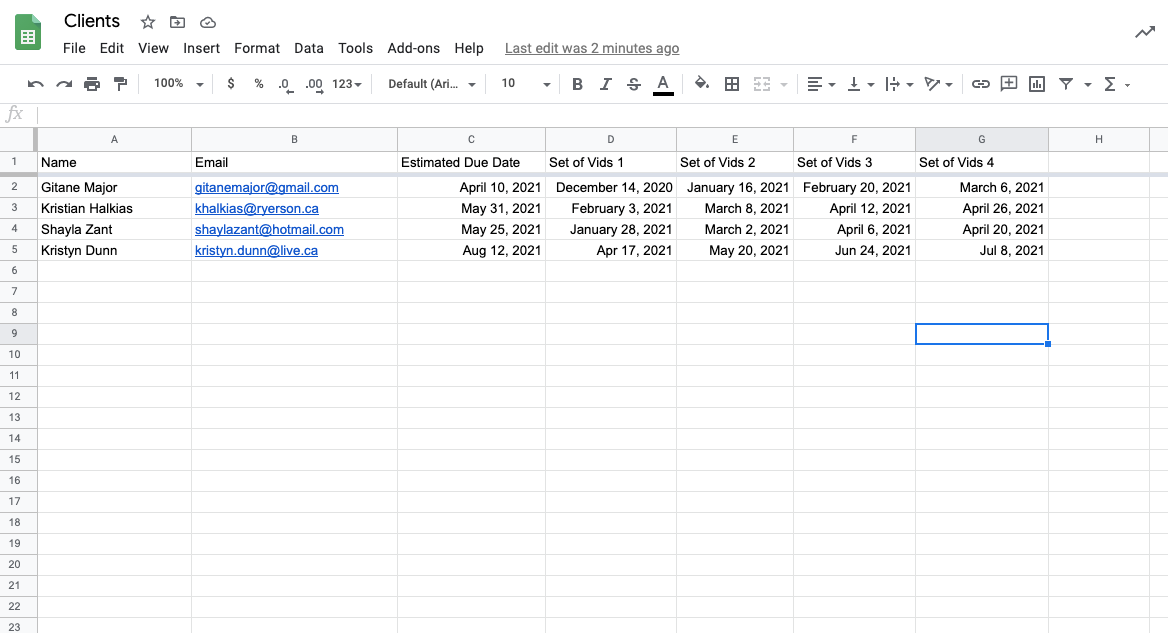Viewport: 1168px width, 633px height.
Task: Click shaylazant@hotmail.com email link
Action: 270,229
